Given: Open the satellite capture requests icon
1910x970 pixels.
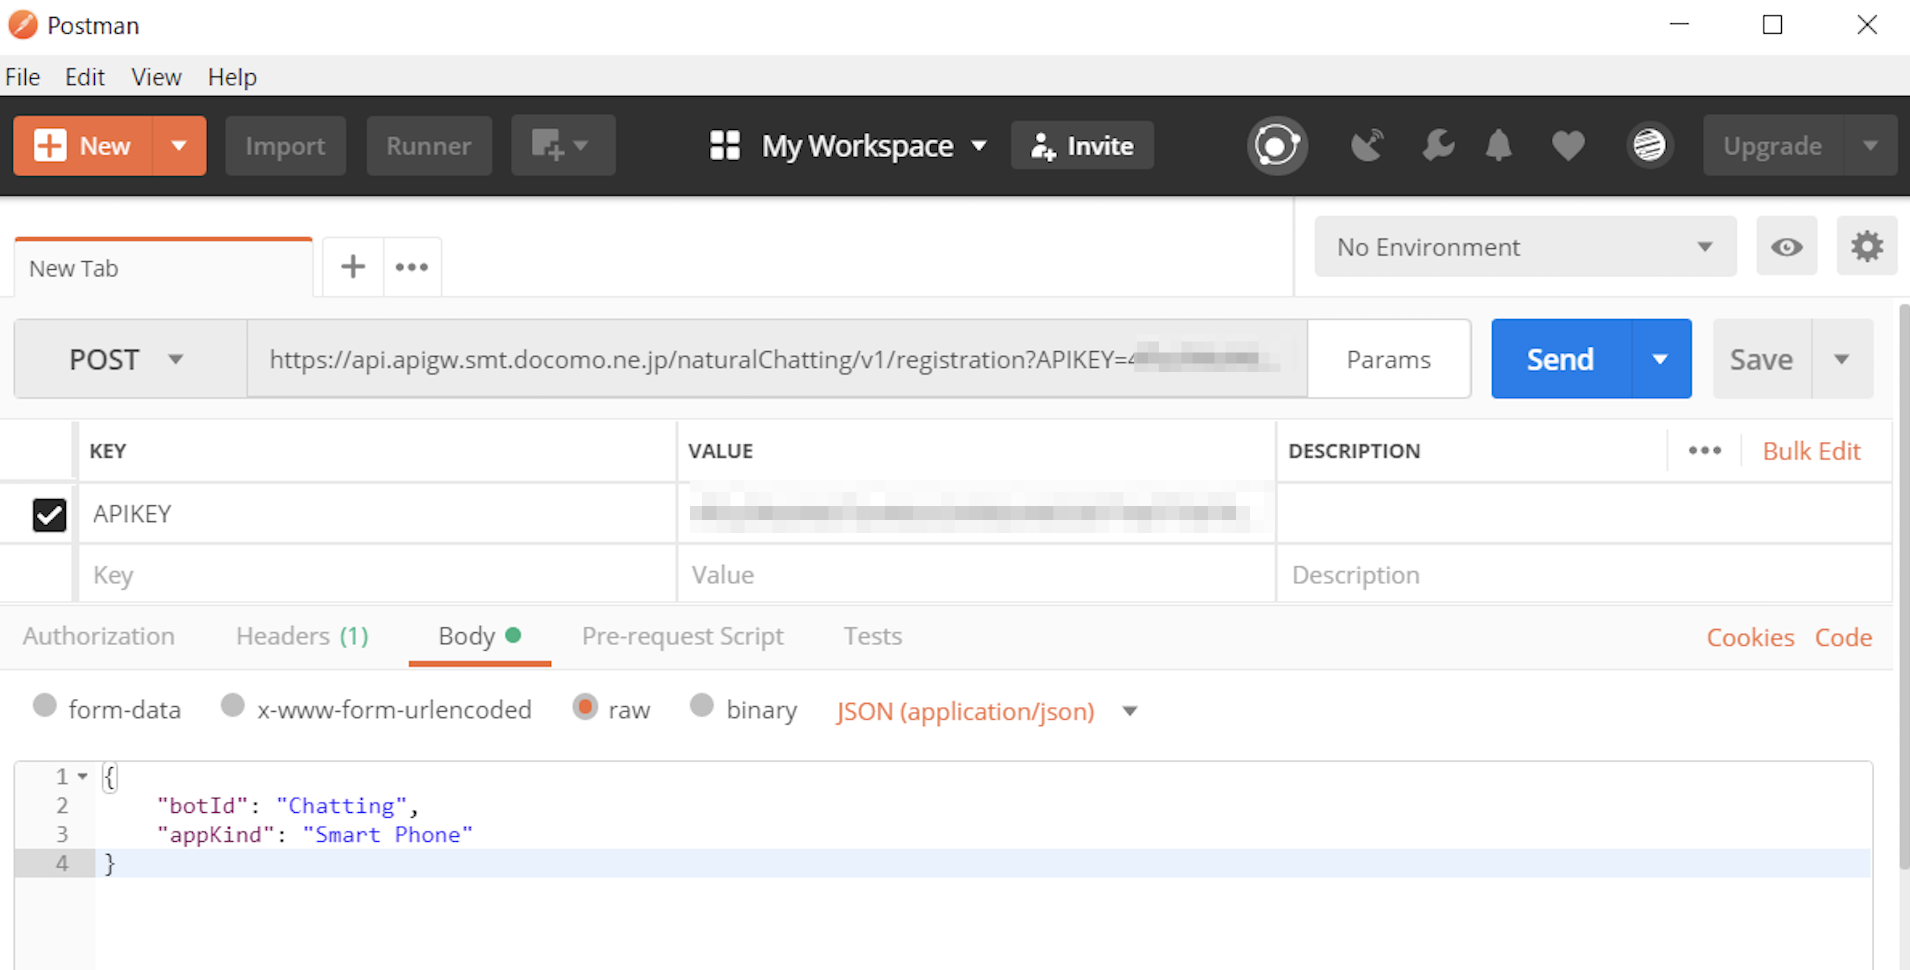Looking at the screenshot, I should (x=1367, y=146).
